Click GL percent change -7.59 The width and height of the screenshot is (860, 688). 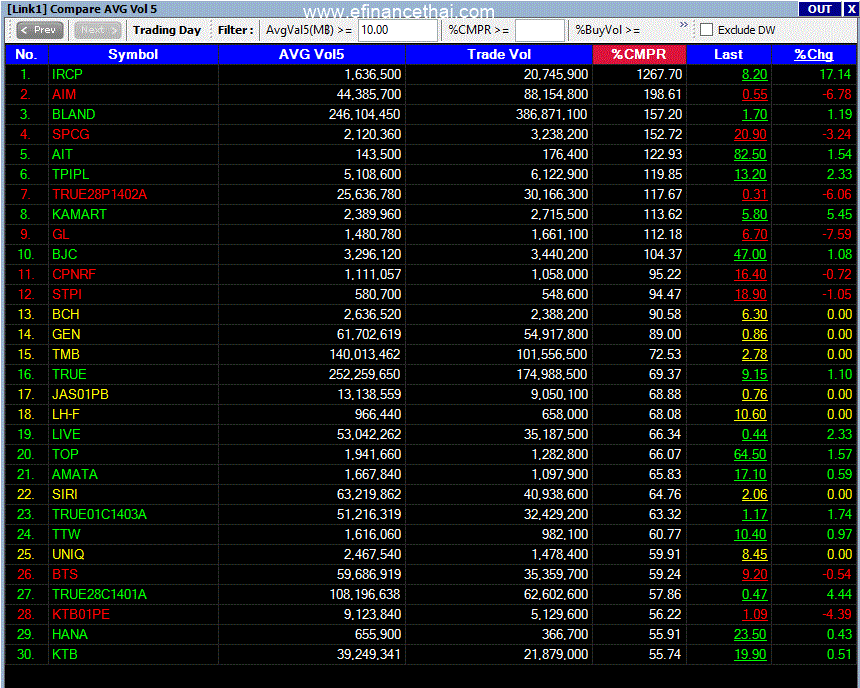(837, 234)
